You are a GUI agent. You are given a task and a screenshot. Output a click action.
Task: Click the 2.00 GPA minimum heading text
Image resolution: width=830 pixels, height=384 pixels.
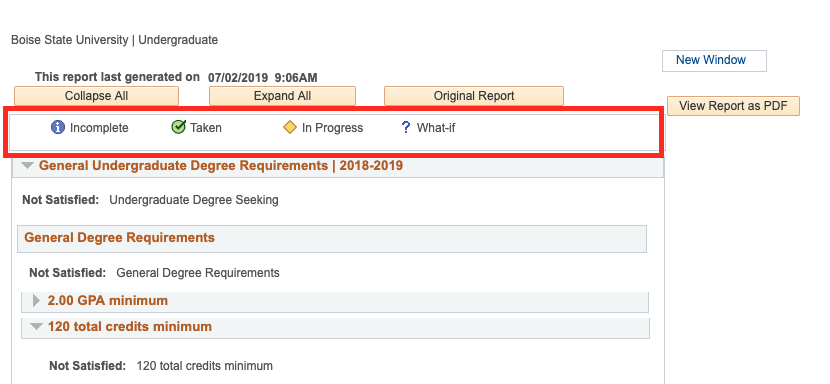click(x=107, y=301)
